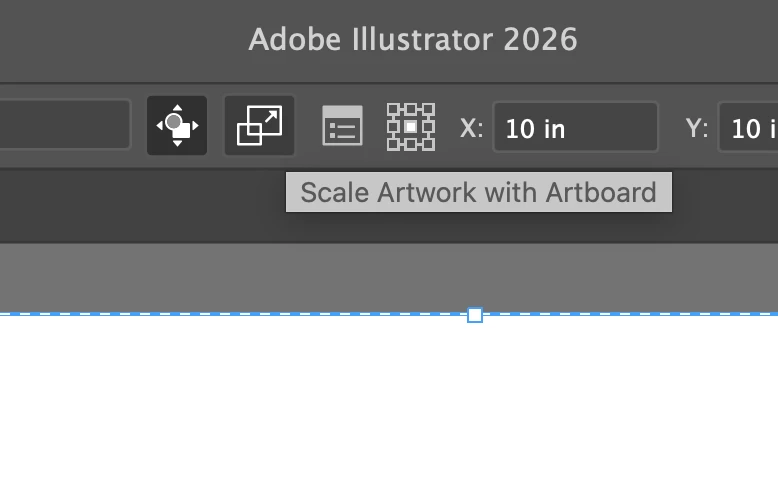Select the middle-left reference point
This screenshot has height=482, width=778.
coord(393,127)
